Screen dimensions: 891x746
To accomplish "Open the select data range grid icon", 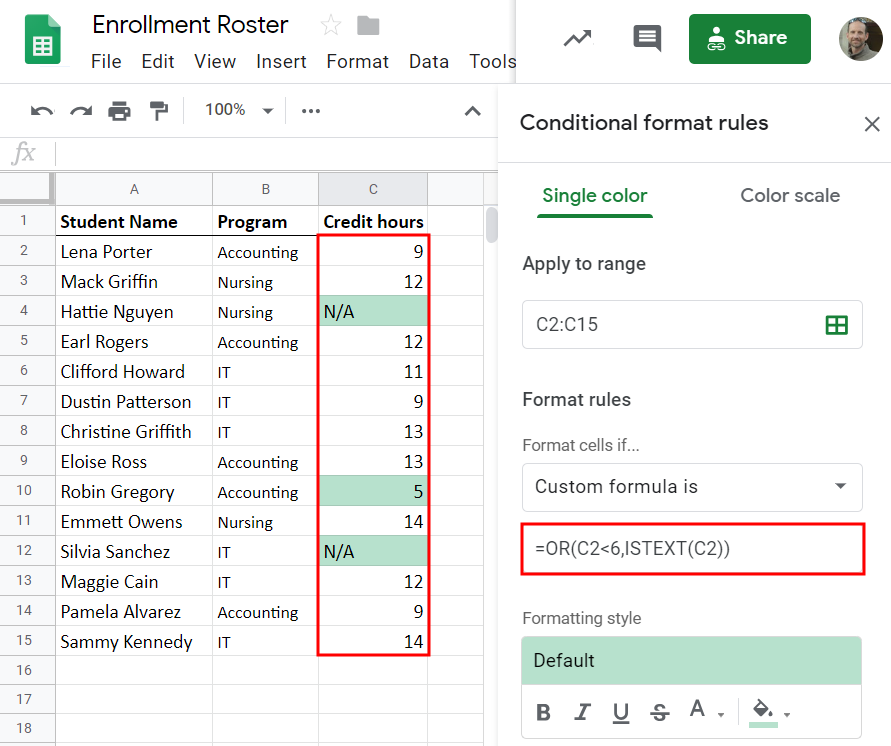I will pos(836,325).
